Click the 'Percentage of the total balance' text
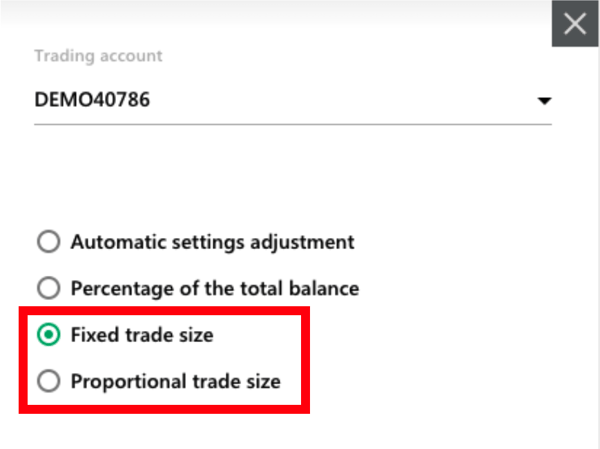The height and width of the screenshot is (449, 600). click(214, 289)
